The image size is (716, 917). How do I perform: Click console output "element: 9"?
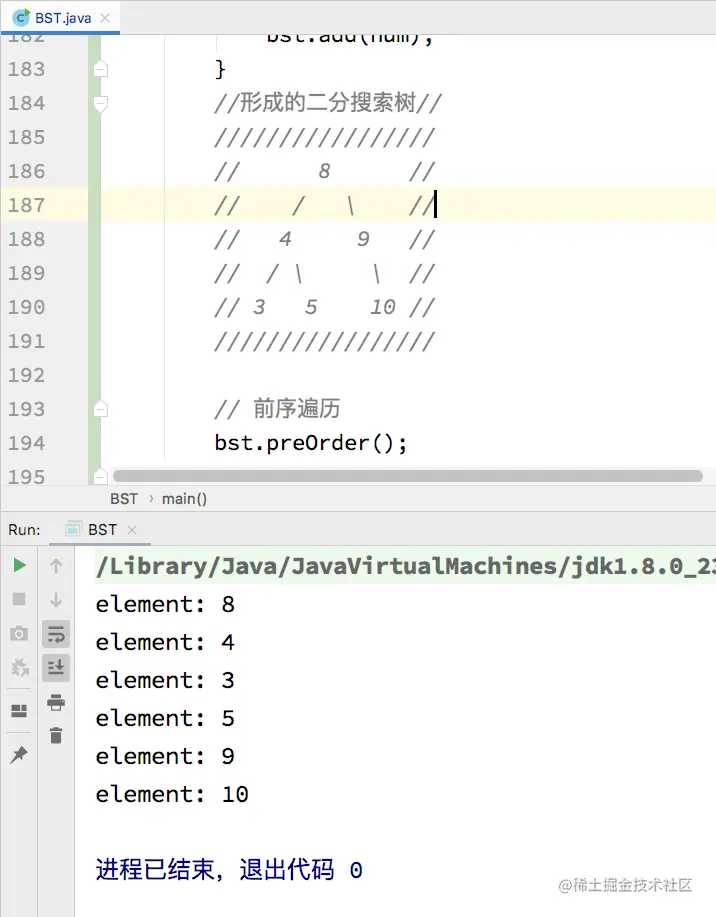[x=165, y=756]
